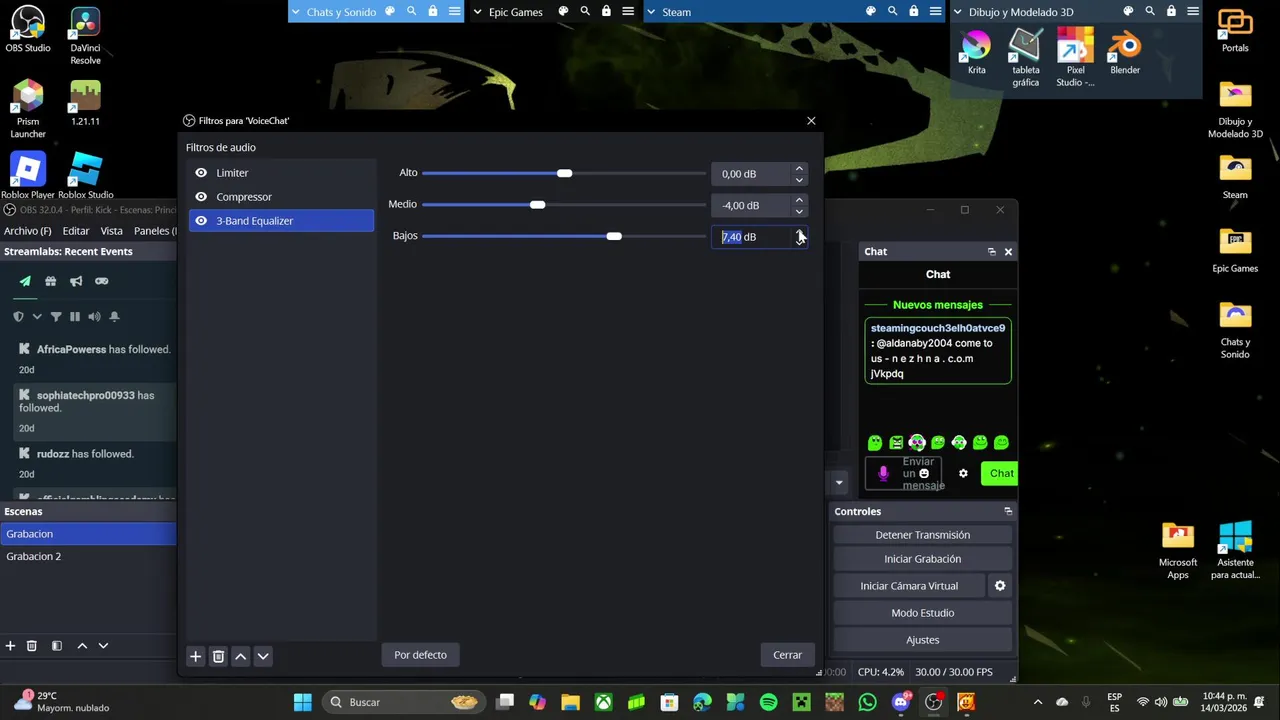Image resolution: width=1280 pixels, height=720 pixels.
Task: Select the Compressor filter row
Action: (281, 197)
